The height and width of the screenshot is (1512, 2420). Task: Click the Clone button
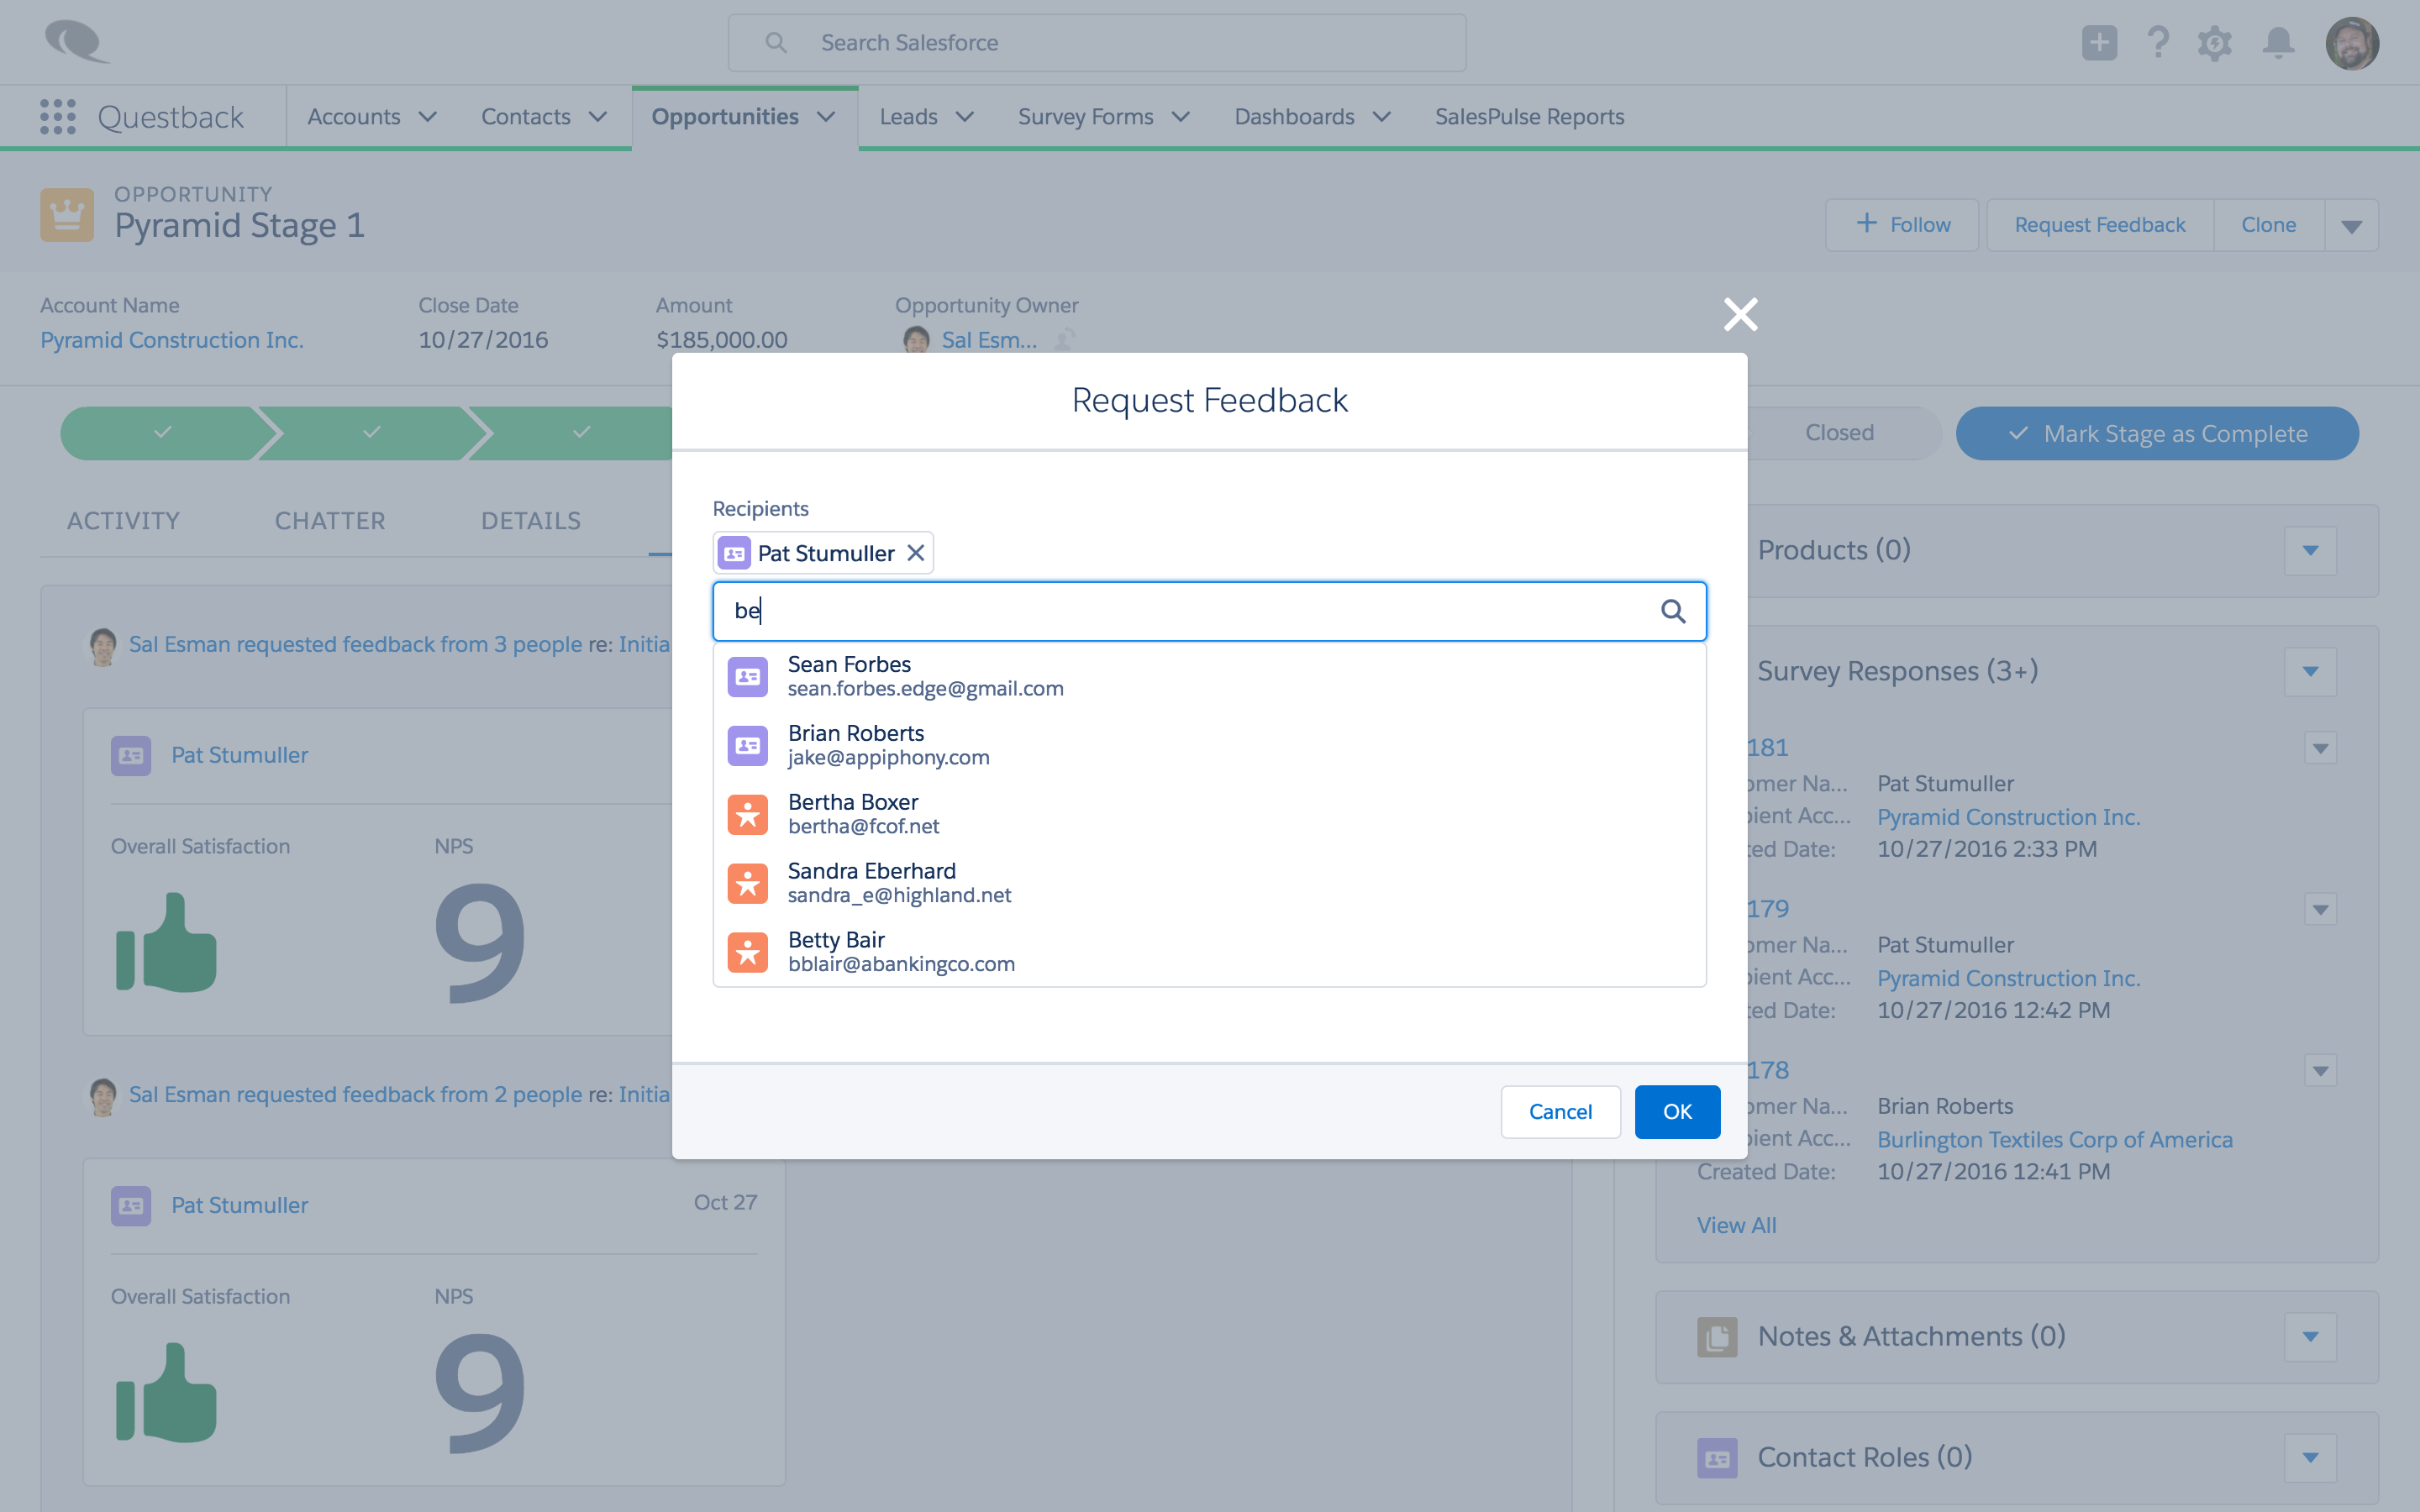2268,225
